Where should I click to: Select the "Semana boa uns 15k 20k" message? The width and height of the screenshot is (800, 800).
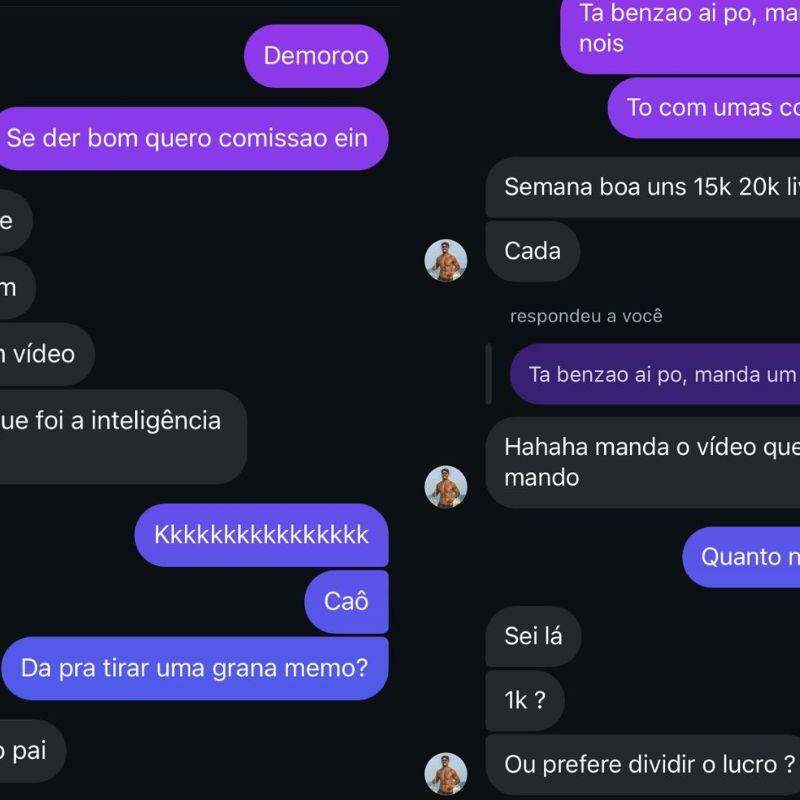642,187
